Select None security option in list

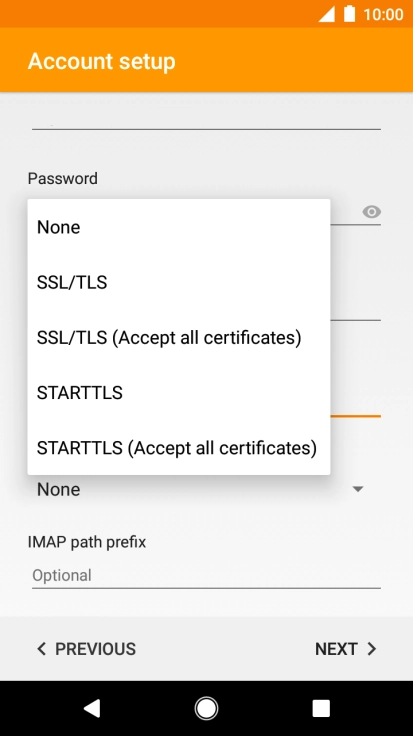coord(179,227)
